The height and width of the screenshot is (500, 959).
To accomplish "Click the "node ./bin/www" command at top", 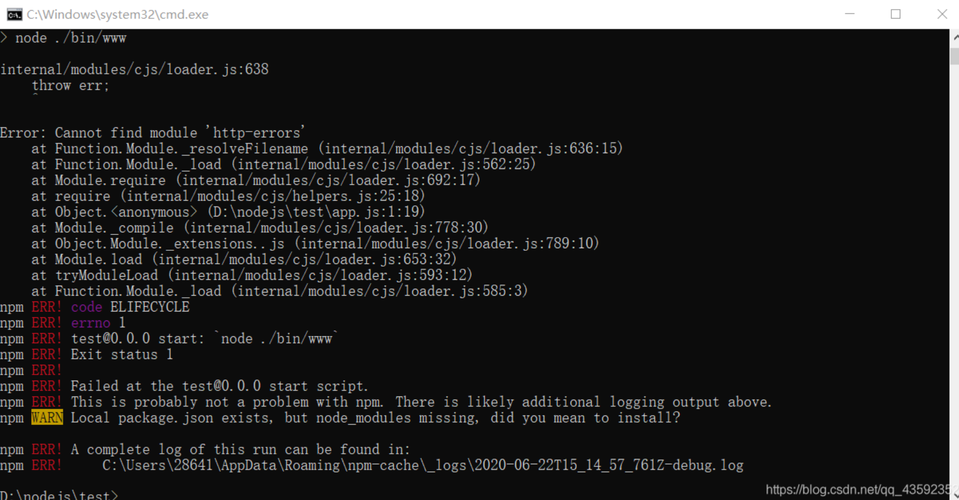I will (70, 38).
